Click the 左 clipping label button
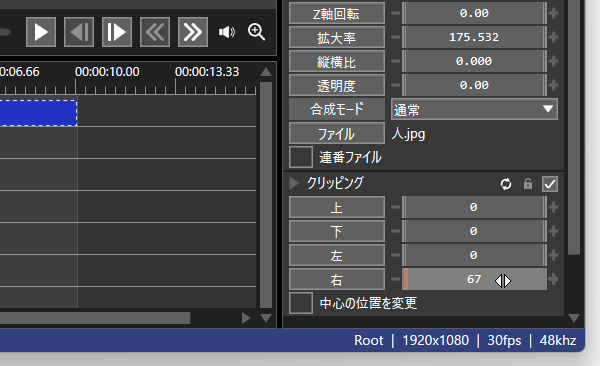600x366 pixels. click(337, 255)
